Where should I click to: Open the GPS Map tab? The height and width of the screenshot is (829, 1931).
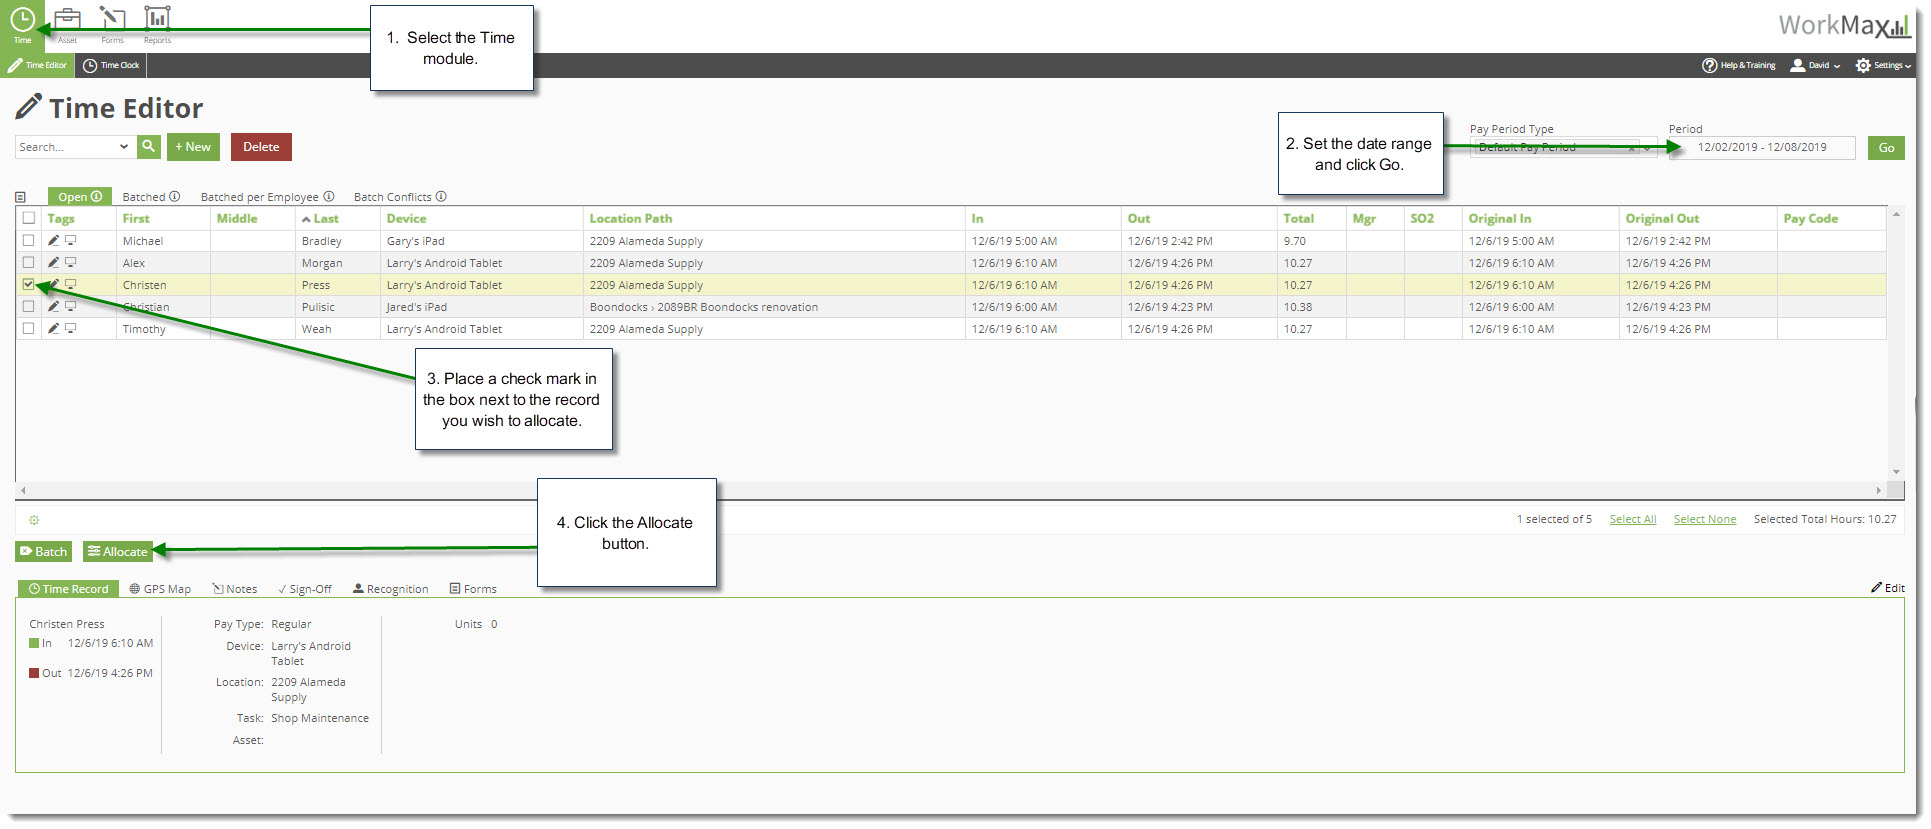pos(160,589)
